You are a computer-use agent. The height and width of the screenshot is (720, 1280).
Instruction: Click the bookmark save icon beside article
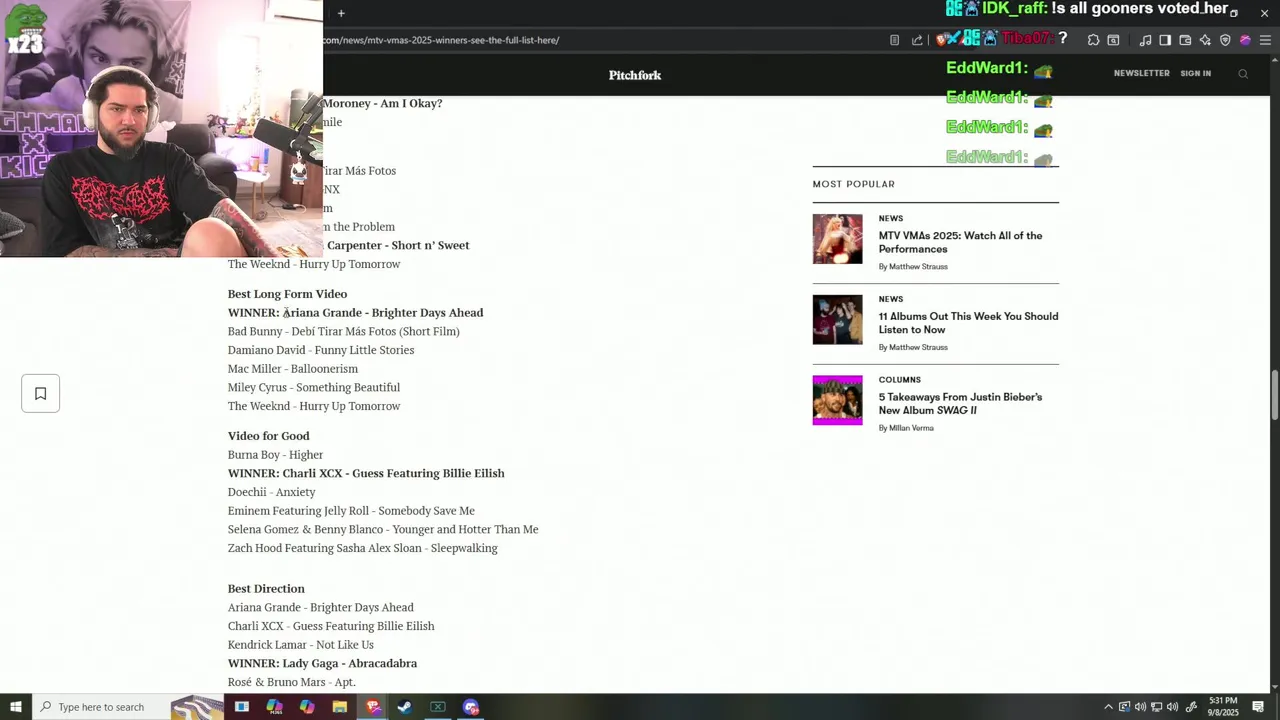click(x=41, y=393)
